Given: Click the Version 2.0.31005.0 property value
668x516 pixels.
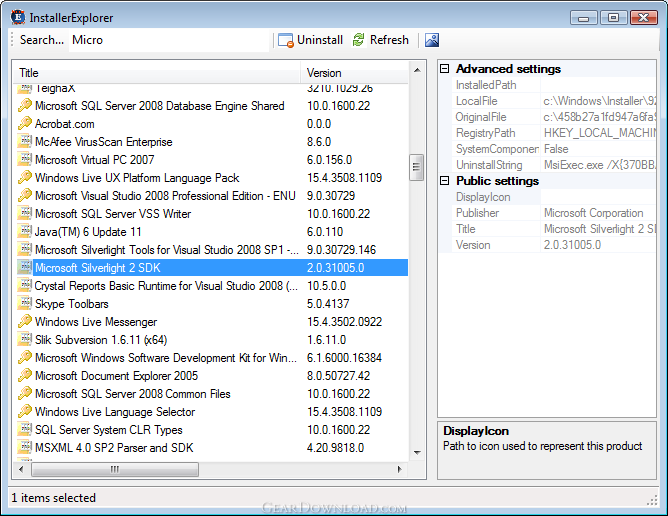Looking at the screenshot, I should pyautogui.click(x=599, y=245).
